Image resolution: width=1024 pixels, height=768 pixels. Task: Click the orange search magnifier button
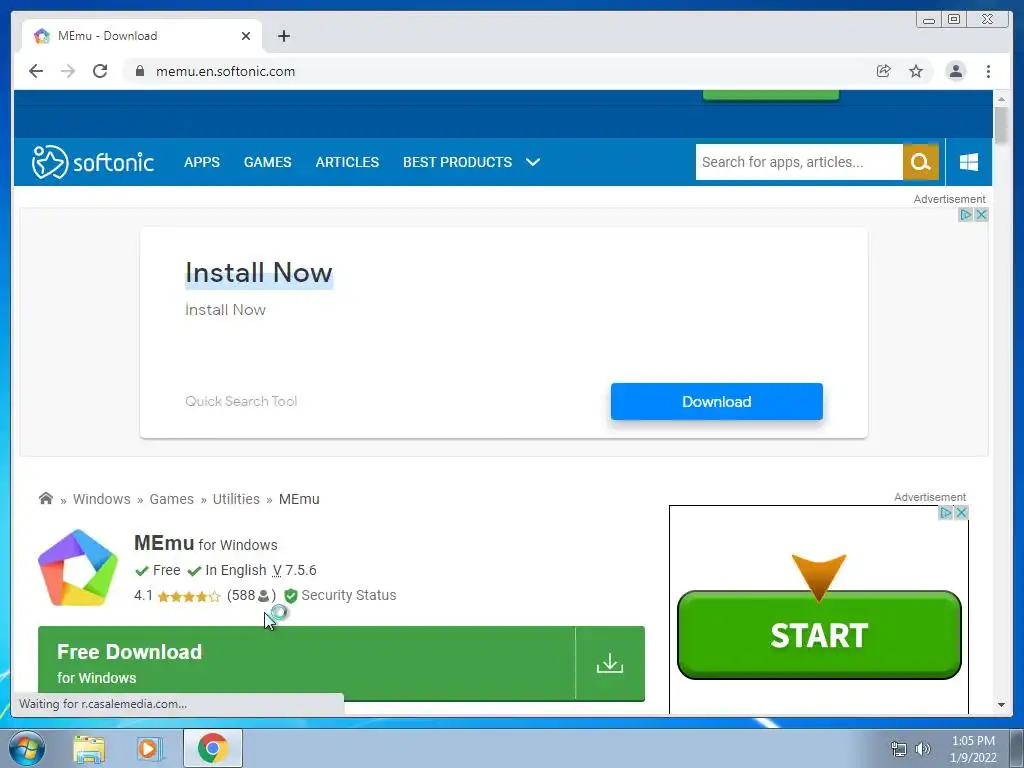coord(921,162)
